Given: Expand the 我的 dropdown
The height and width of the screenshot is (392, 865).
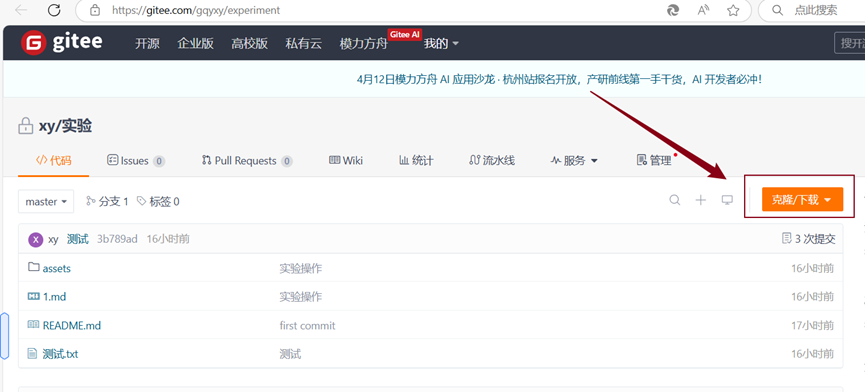Looking at the screenshot, I should (441, 44).
